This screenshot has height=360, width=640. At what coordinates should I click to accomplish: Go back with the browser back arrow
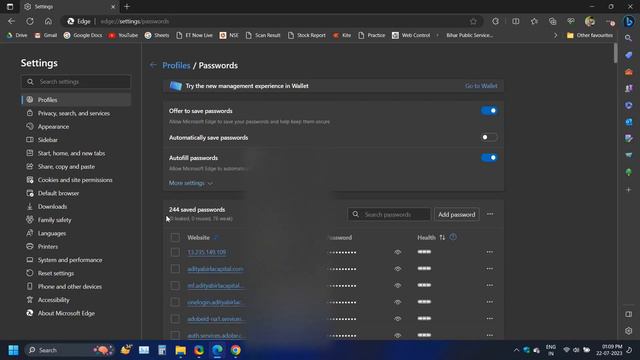point(11,21)
